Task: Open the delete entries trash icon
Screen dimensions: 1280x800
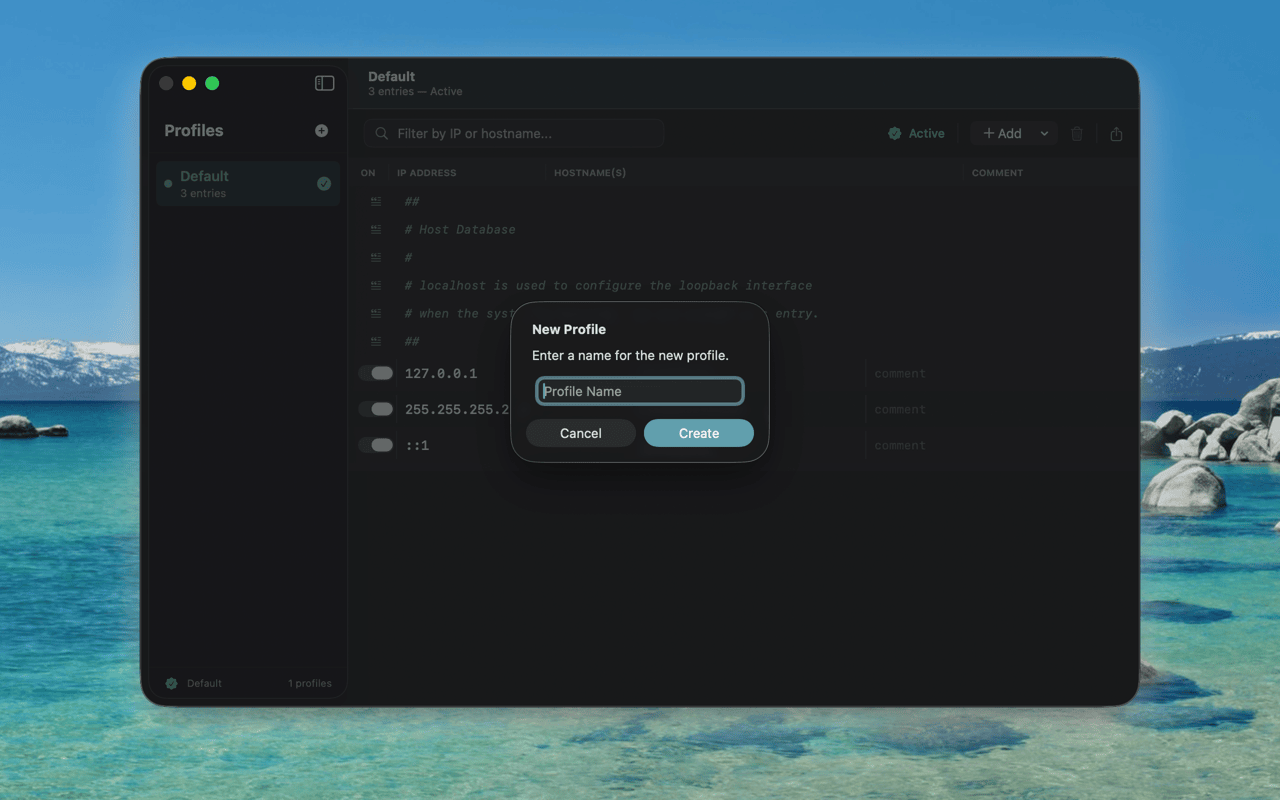Action: pos(1076,133)
